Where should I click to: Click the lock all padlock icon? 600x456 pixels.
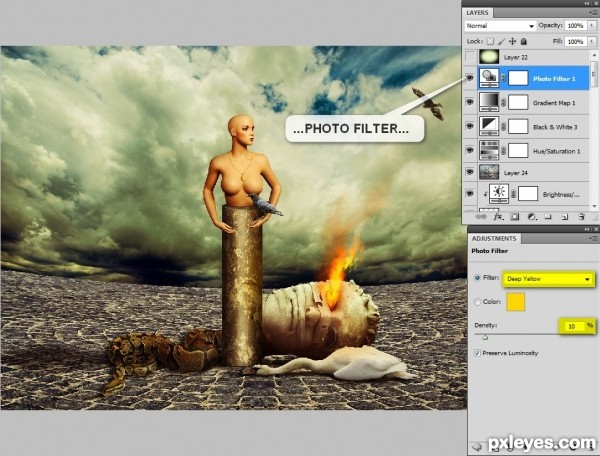(523, 41)
